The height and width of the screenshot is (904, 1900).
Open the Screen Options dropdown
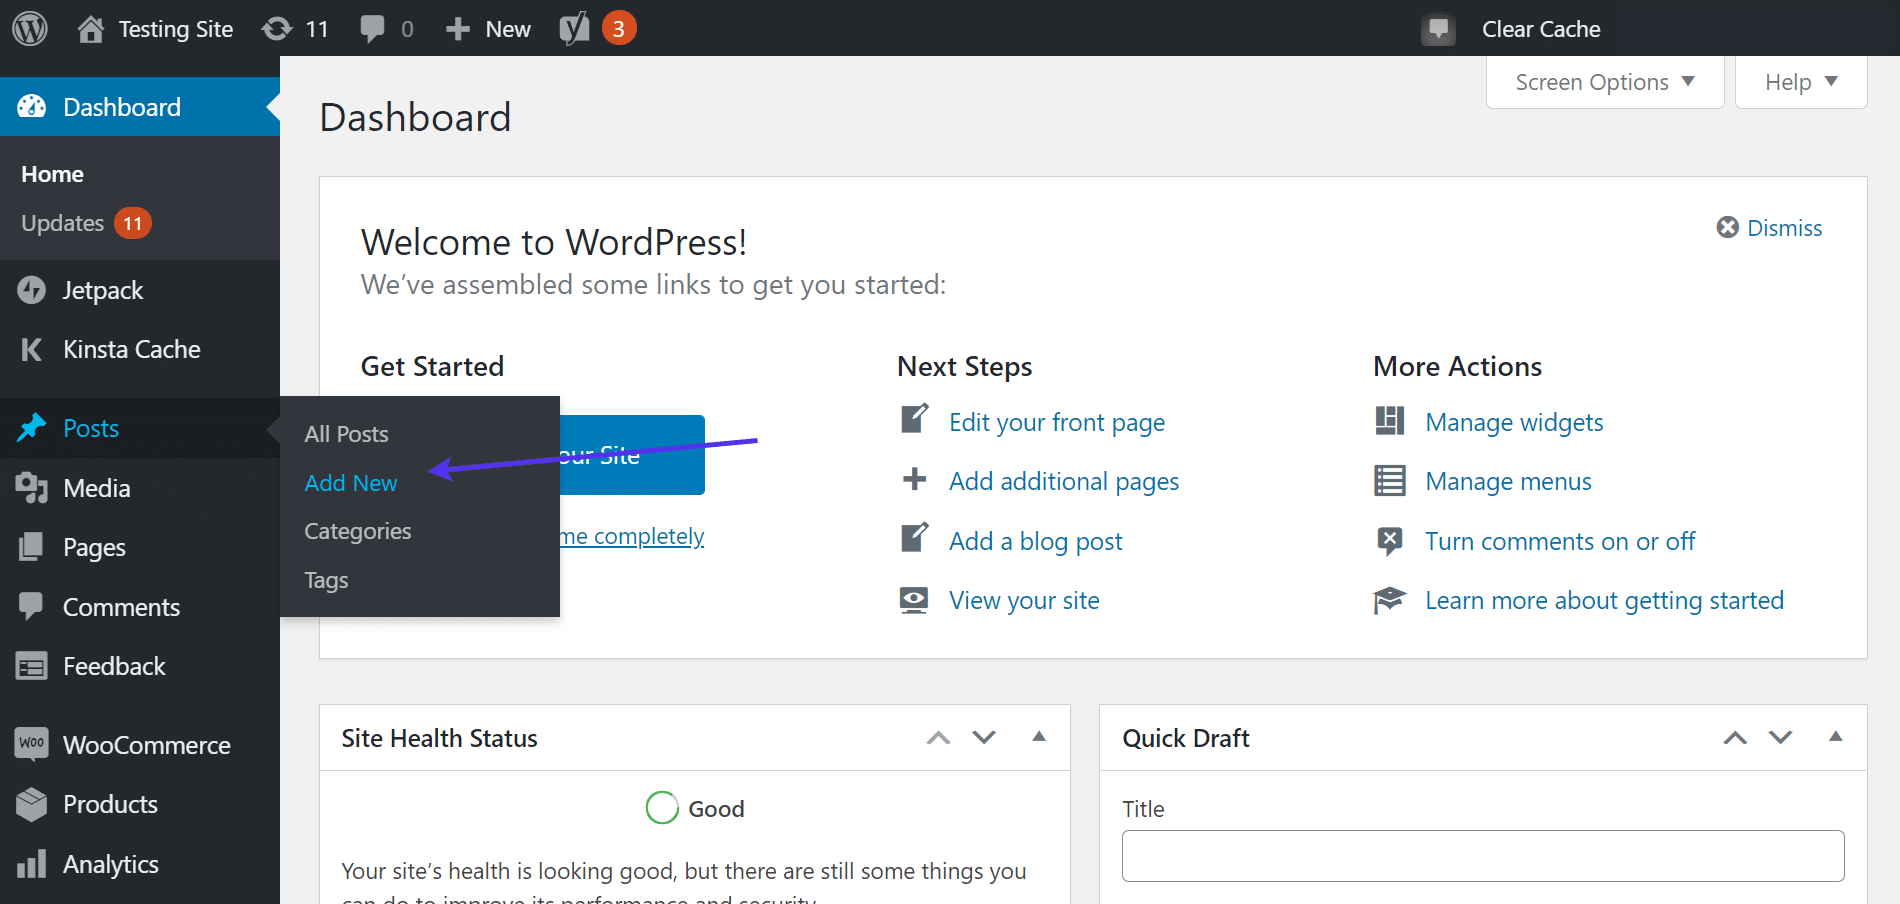click(x=1602, y=82)
